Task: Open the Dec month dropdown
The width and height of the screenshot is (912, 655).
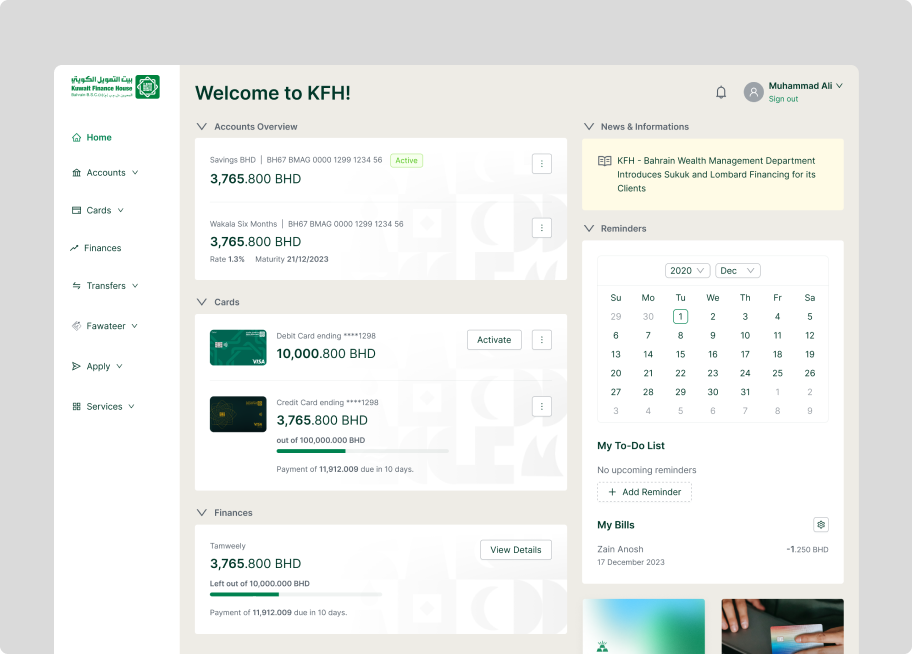Action: 738,270
